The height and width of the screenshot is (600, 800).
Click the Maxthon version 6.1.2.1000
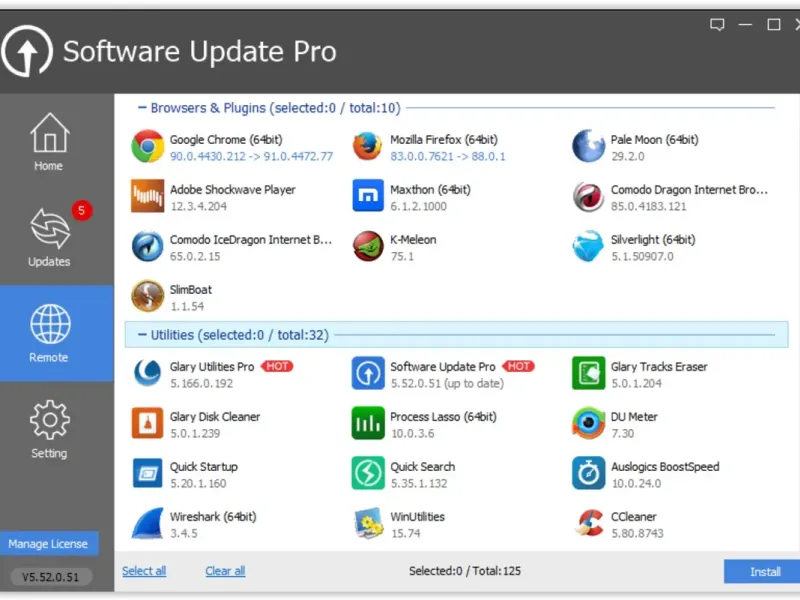418,206
